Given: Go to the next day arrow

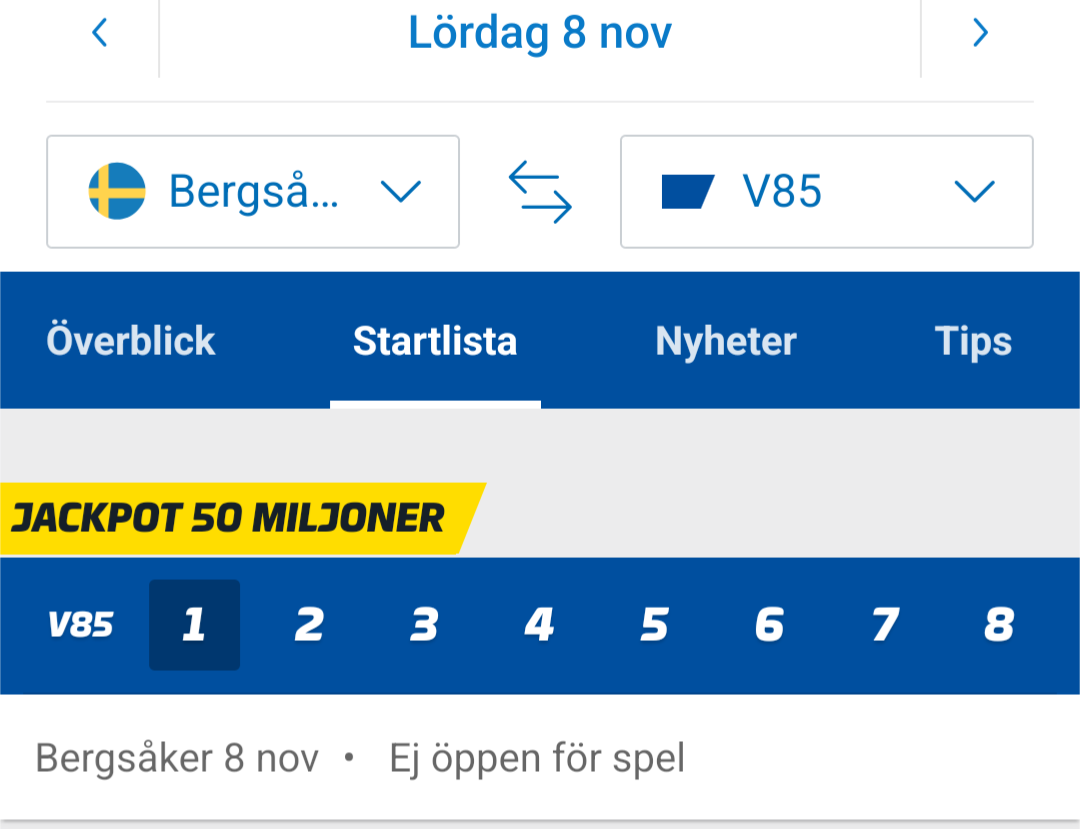Looking at the screenshot, I should (980, 34).
